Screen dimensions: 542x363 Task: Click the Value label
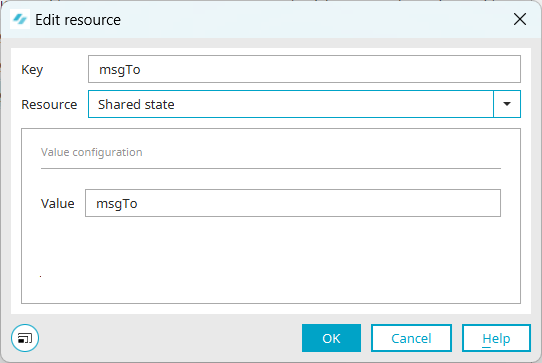tap(57, 203)
